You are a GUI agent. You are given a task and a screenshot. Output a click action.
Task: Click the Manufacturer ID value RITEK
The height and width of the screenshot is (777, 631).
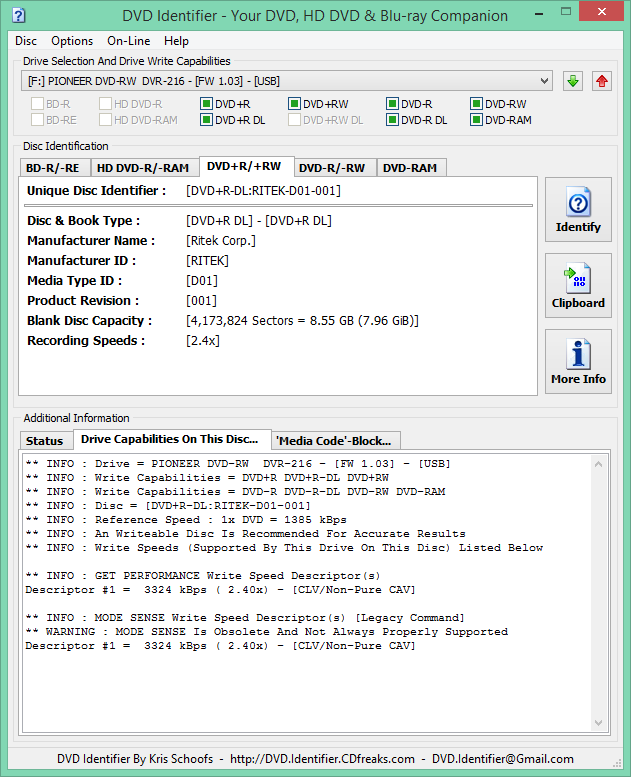coord(207,261)
